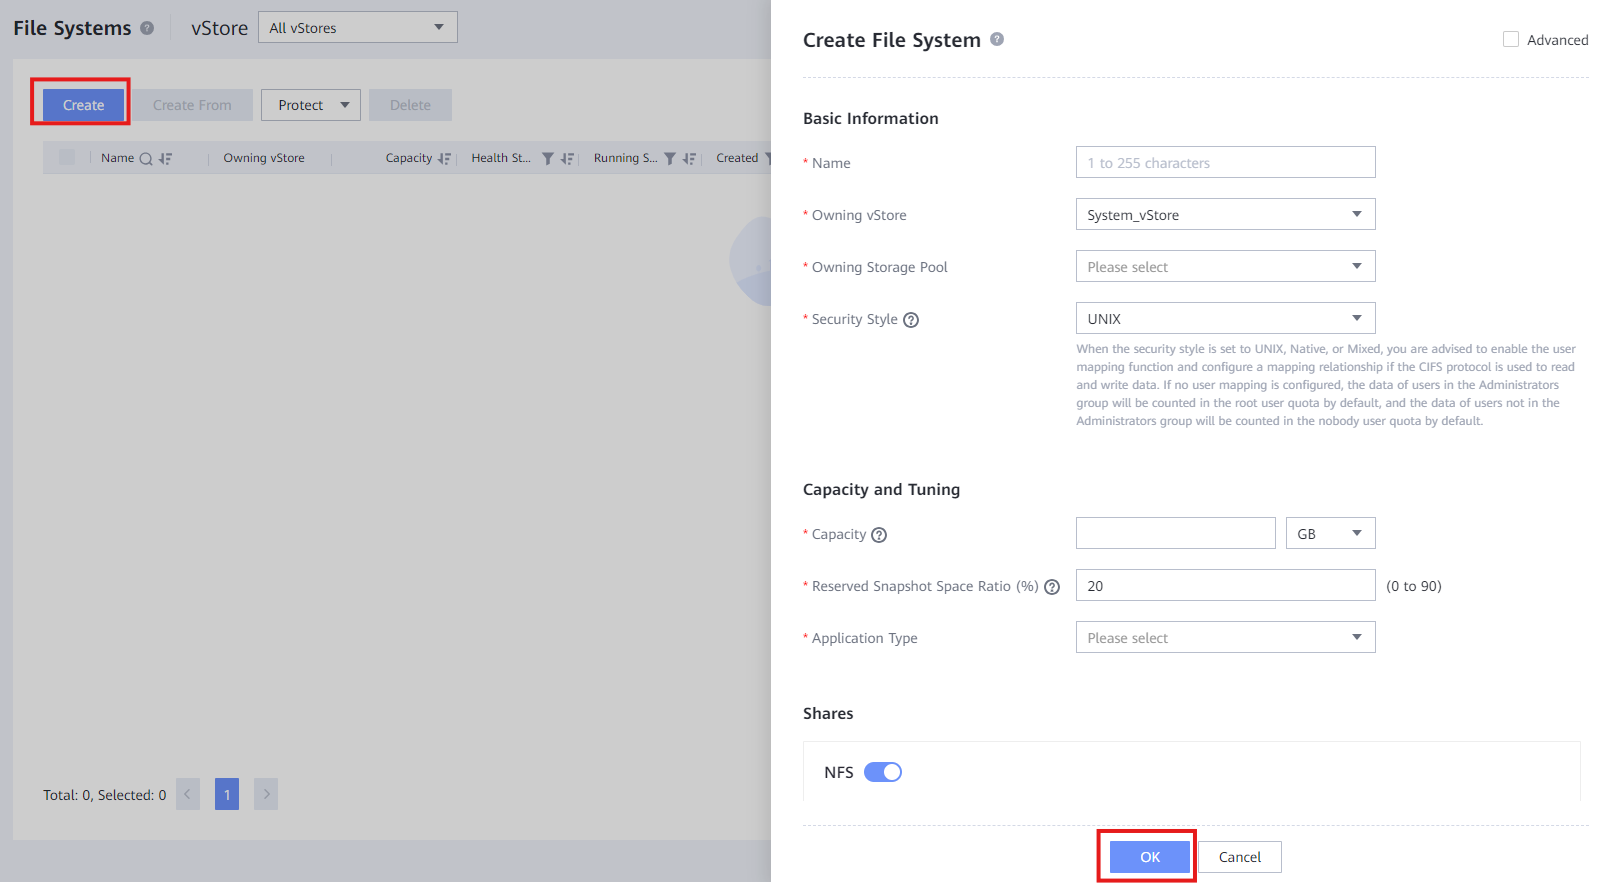Click help icon beside Create File System title

[997, 39]
